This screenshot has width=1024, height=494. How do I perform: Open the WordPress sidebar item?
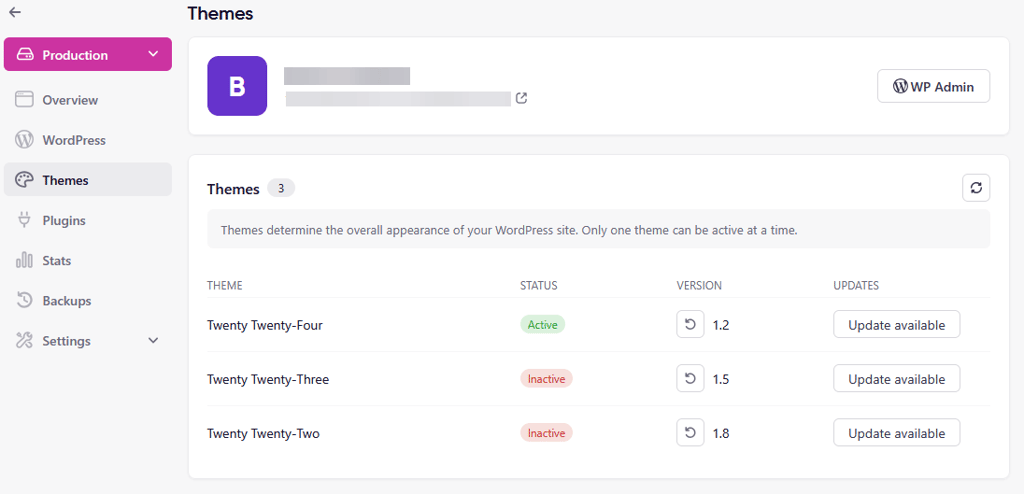pyautogui.click(x=88, y=140)
